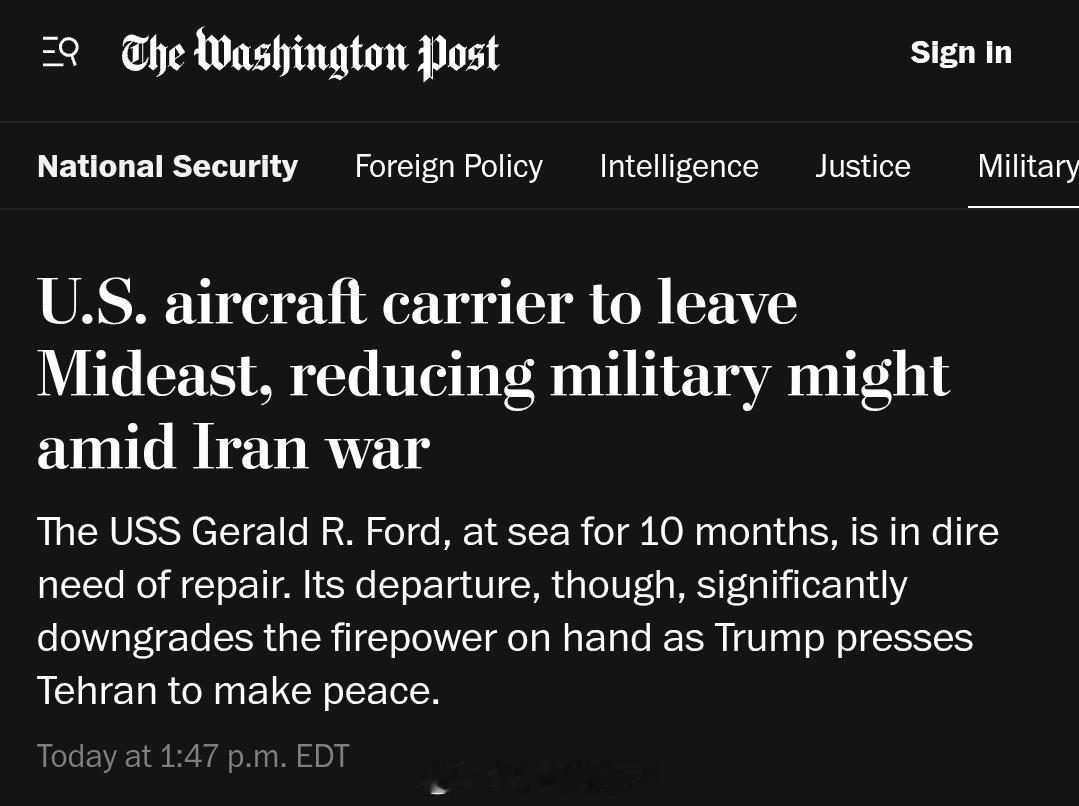
Task: Open the sections menu and search icon
Action: click(x=60, y=52)
